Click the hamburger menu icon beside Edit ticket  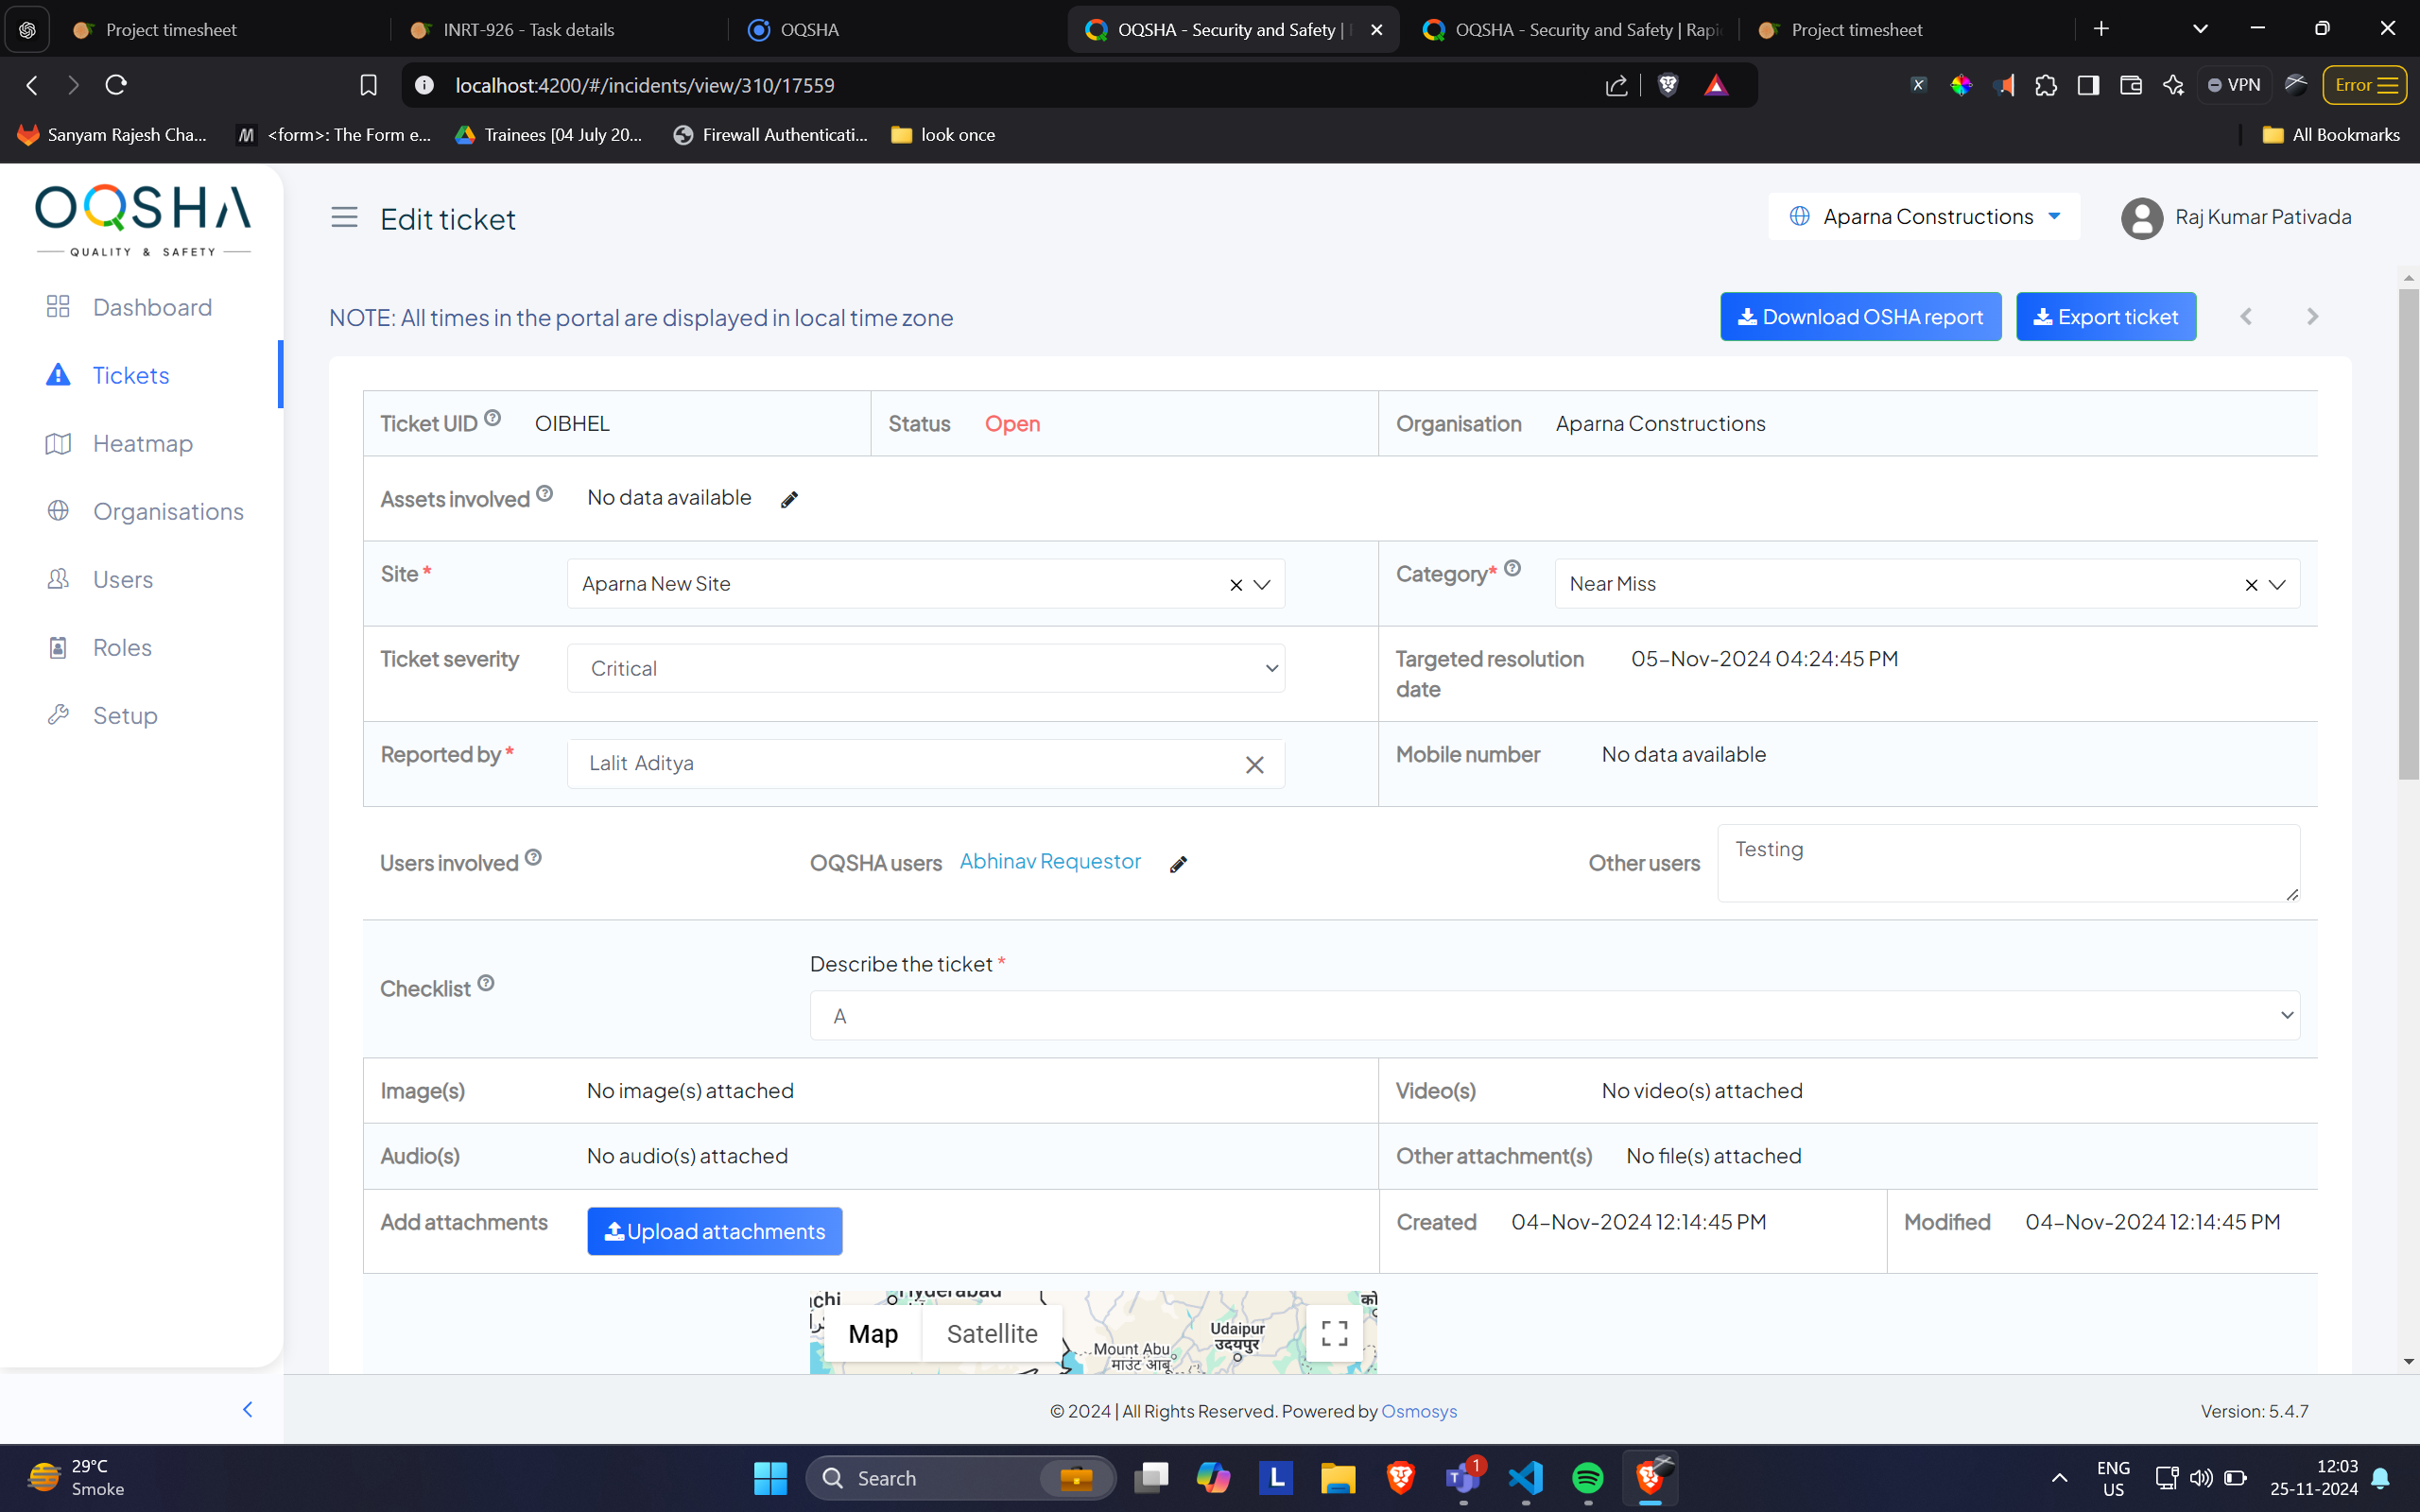[x=344, y=217]
